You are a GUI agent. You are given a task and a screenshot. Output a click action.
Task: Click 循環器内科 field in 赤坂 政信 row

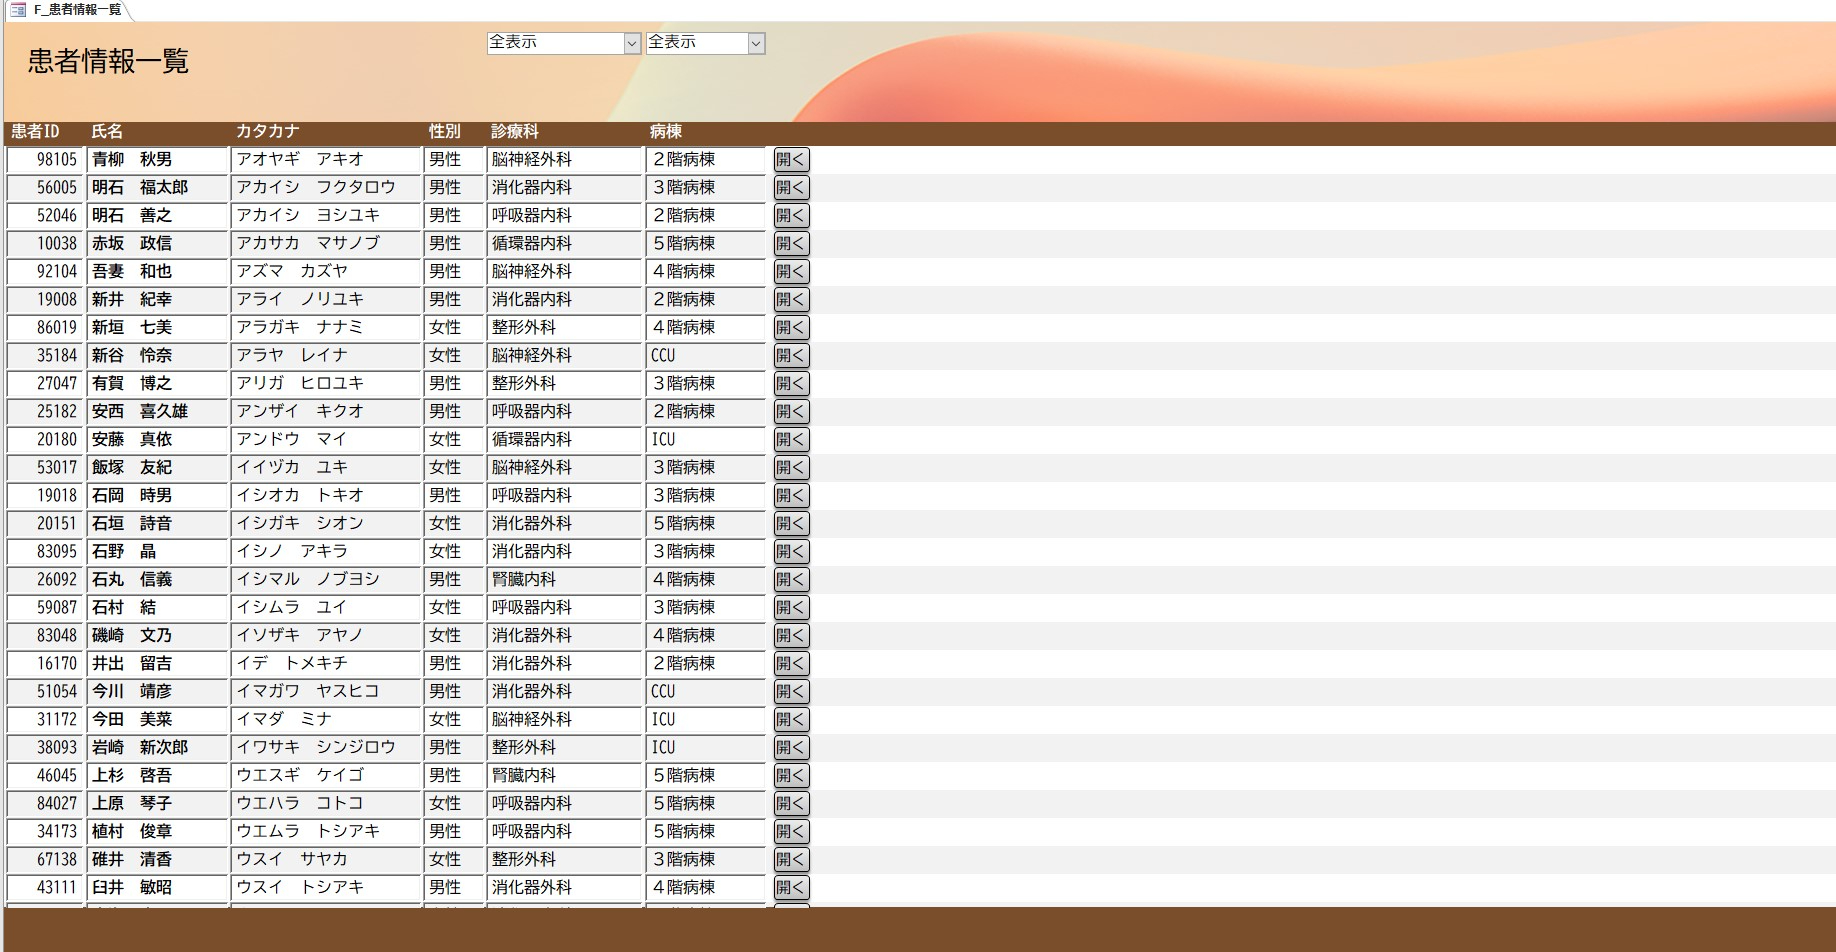(x=564, y=243)
